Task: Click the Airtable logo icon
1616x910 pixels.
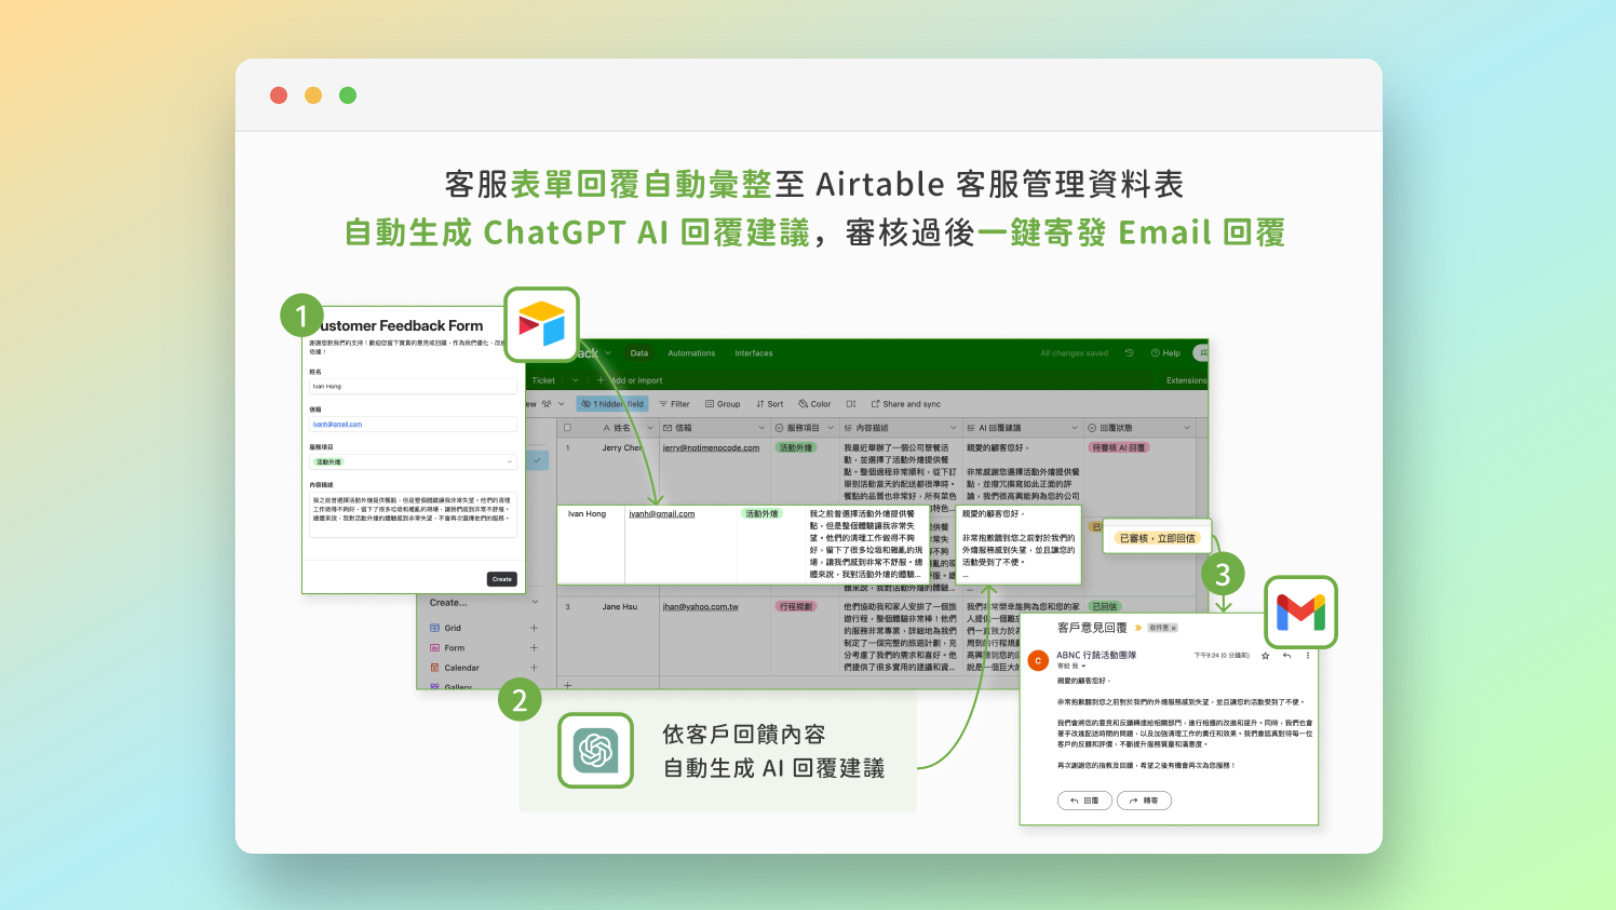Action: 541,324
